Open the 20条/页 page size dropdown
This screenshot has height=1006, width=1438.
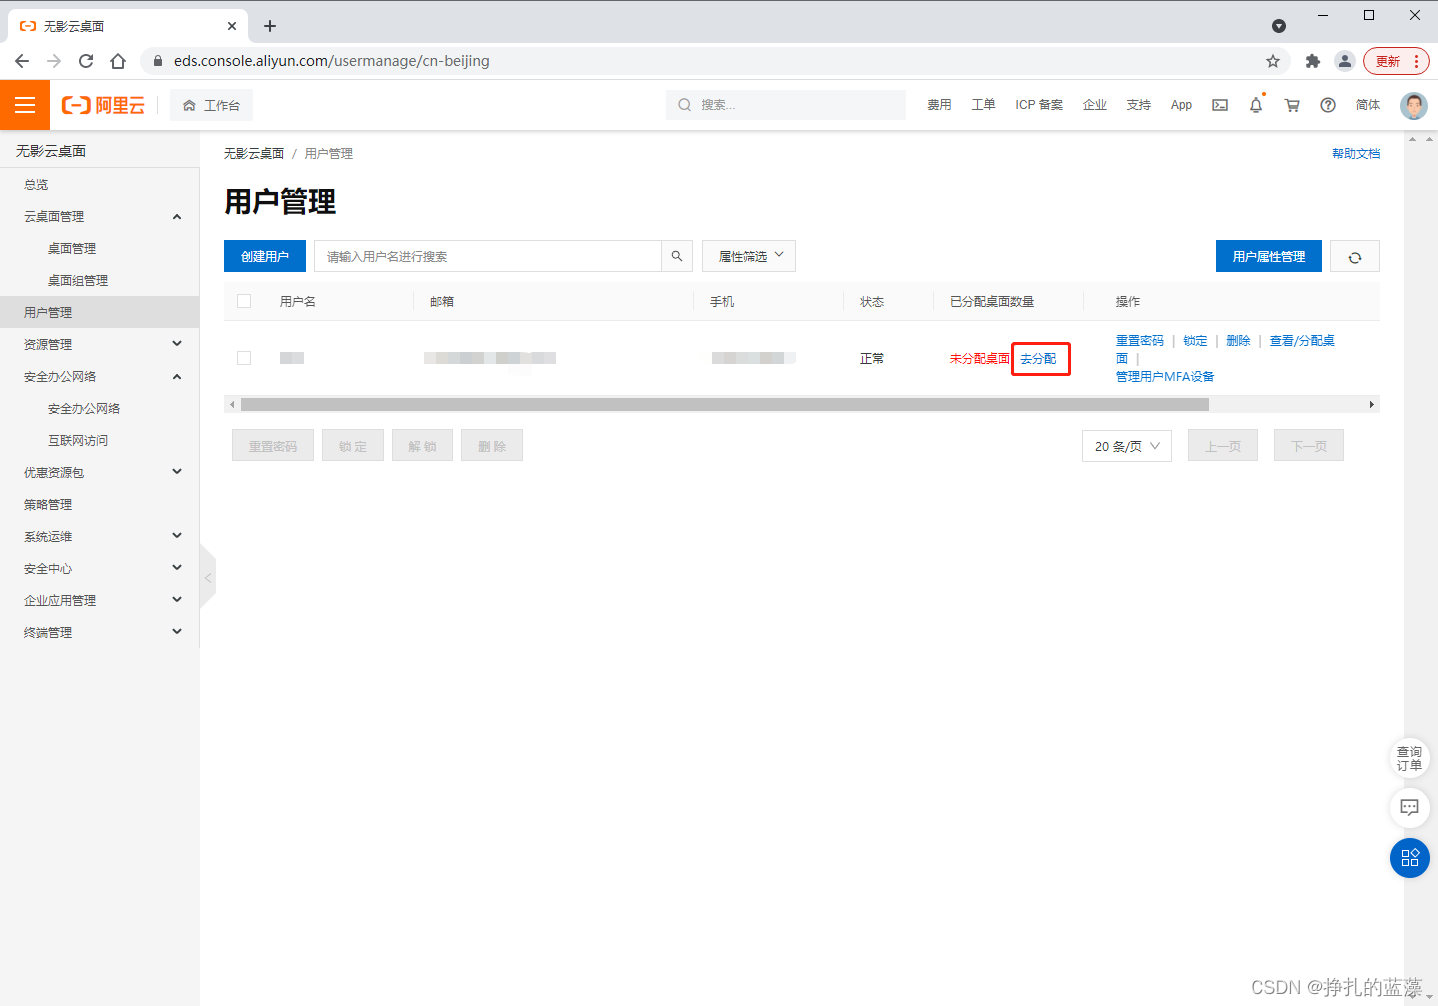click(x=1126, y=445)
